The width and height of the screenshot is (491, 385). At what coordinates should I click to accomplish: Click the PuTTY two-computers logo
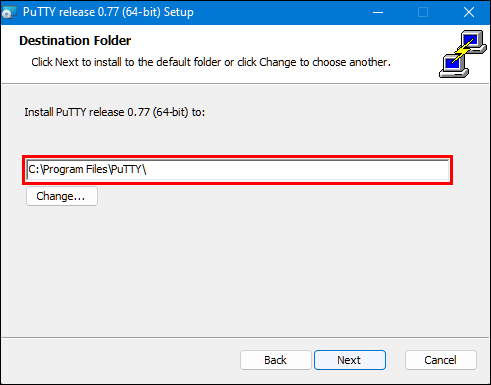tap(462, 54)
